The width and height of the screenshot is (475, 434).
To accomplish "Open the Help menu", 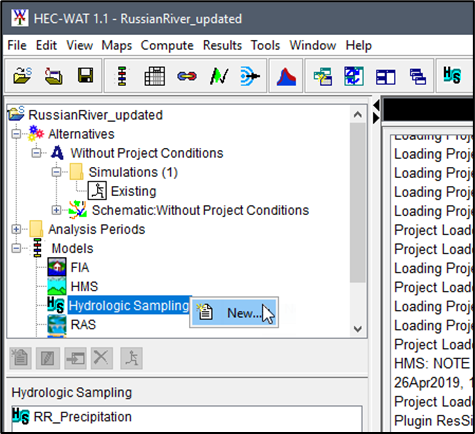I will pyautogui.click(x=358, y=45).
